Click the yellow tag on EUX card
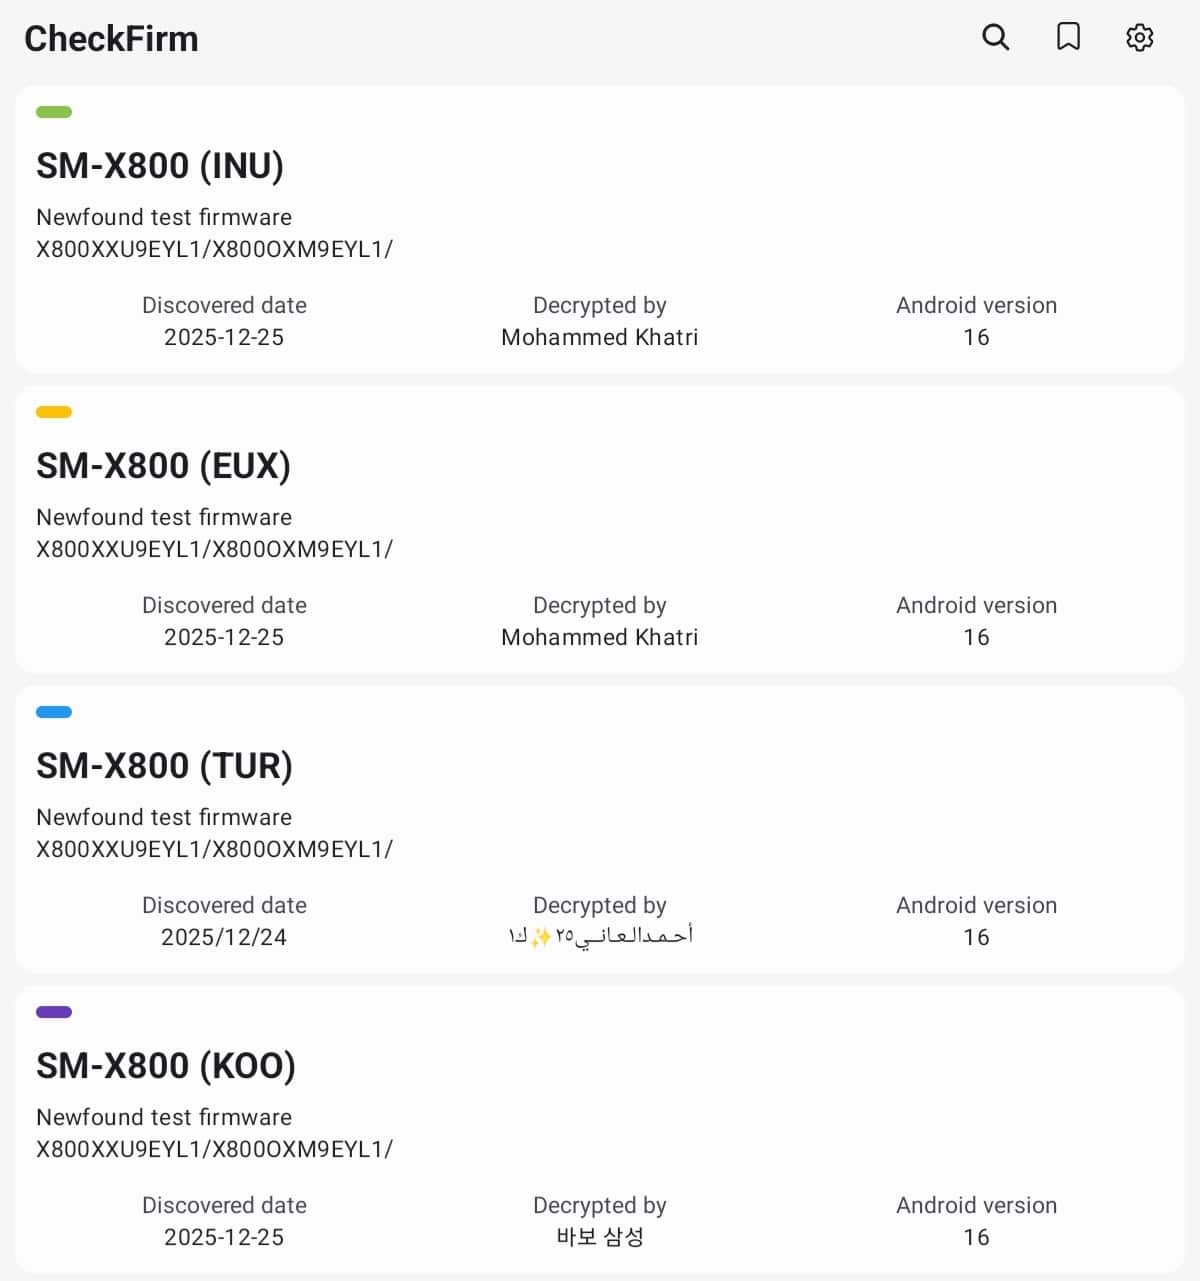 pyautogui.click(x=54, y=412)
